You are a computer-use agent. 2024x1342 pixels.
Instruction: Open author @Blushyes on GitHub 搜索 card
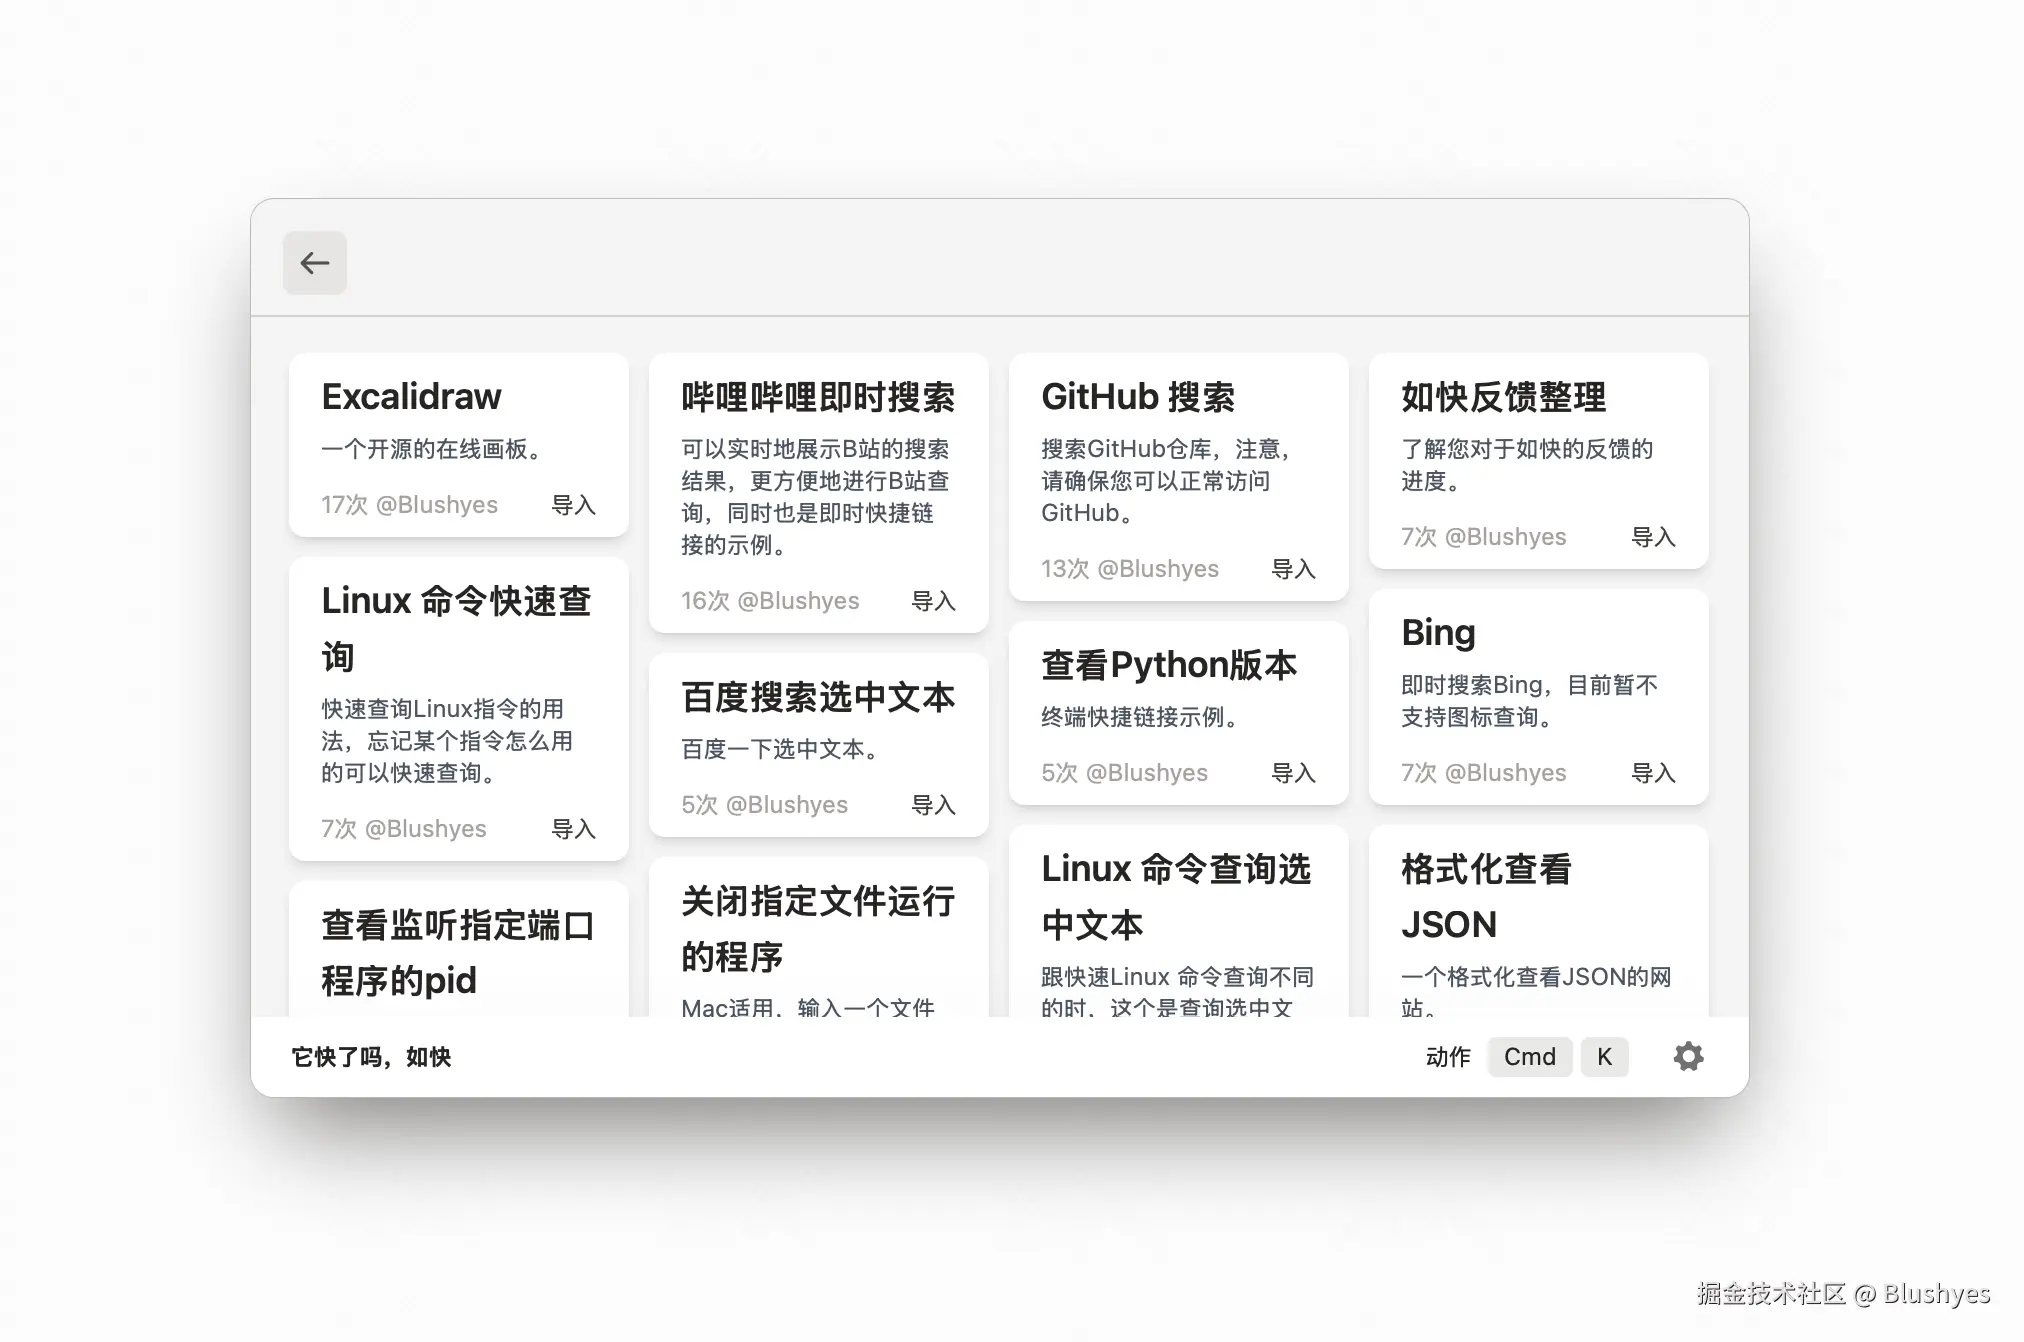[x=1158, y=569]
